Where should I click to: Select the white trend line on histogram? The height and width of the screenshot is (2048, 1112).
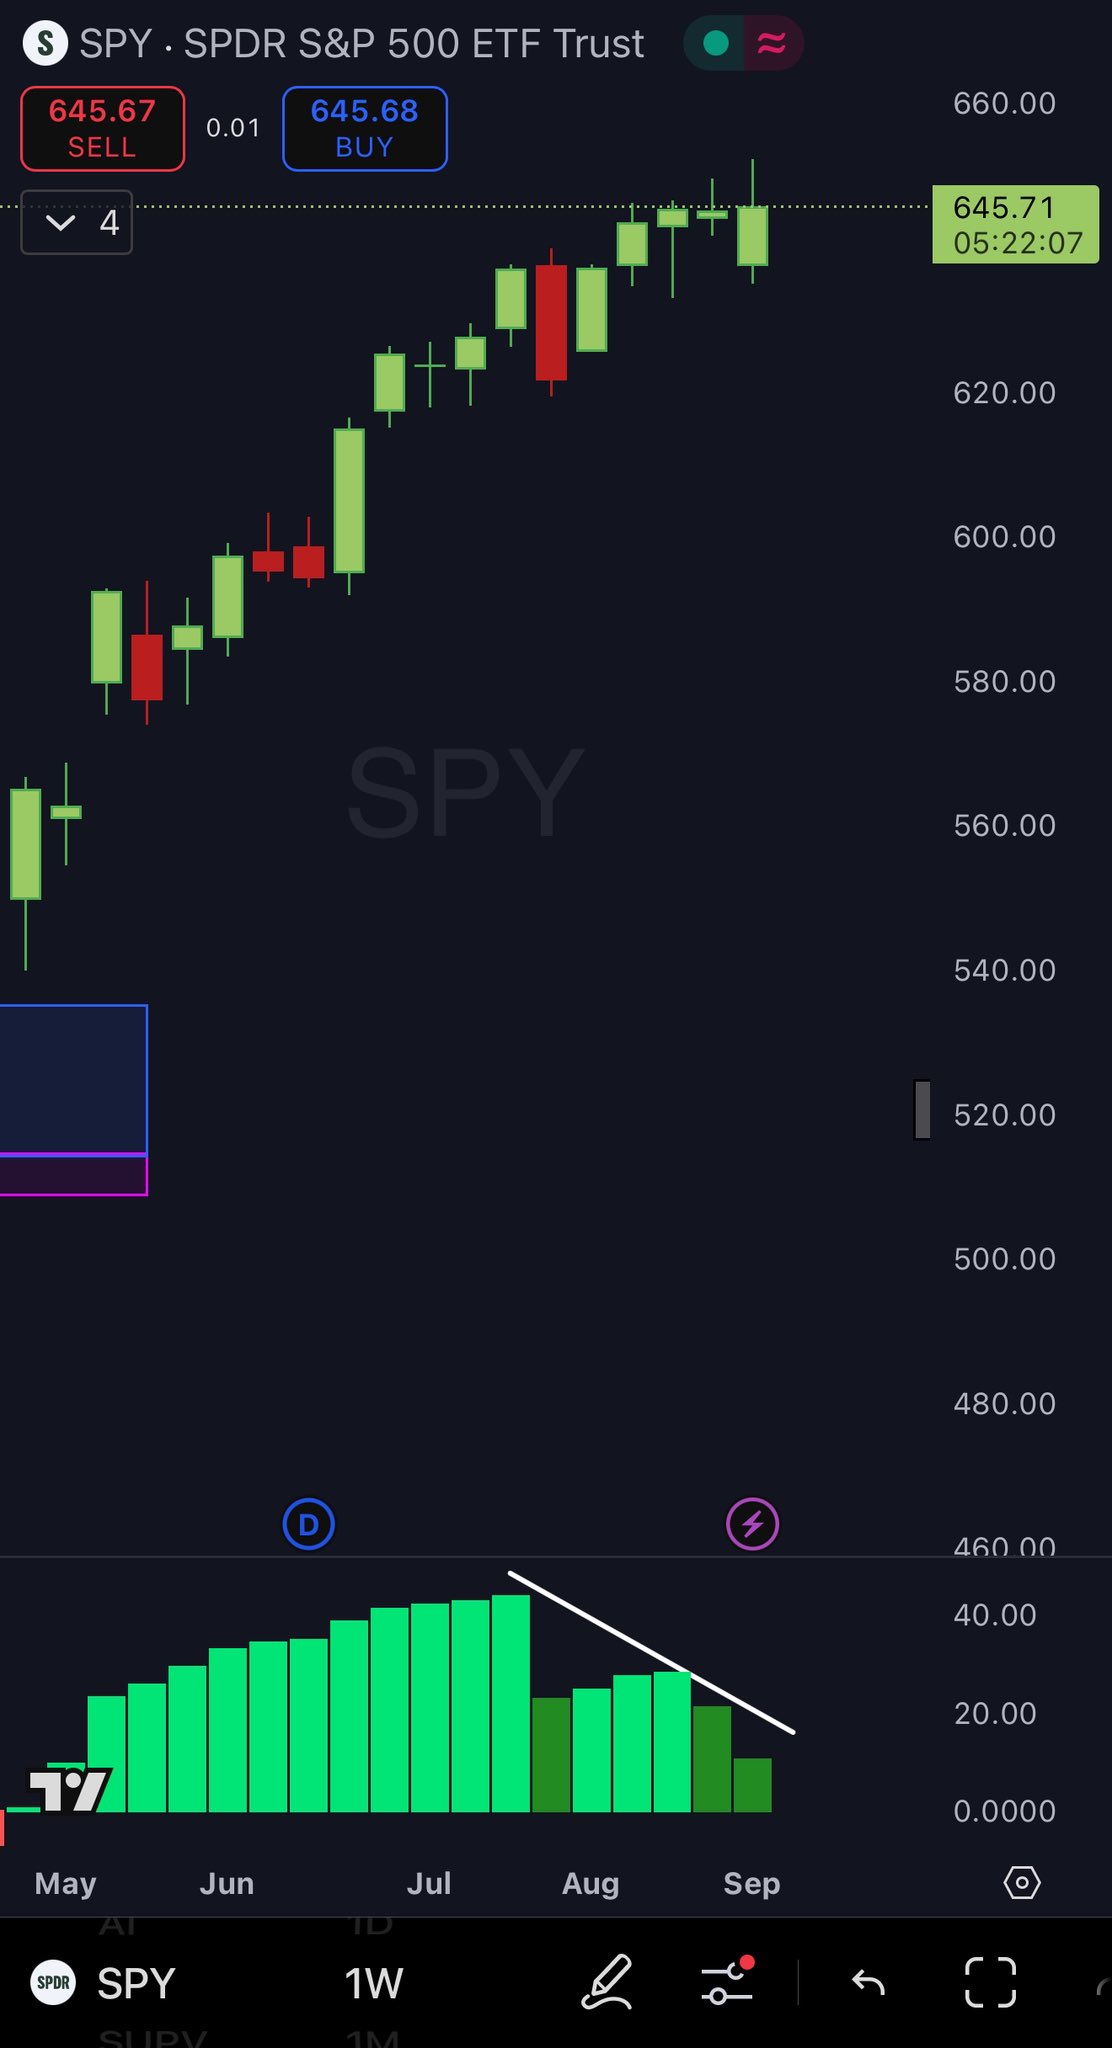point(650,1653)
